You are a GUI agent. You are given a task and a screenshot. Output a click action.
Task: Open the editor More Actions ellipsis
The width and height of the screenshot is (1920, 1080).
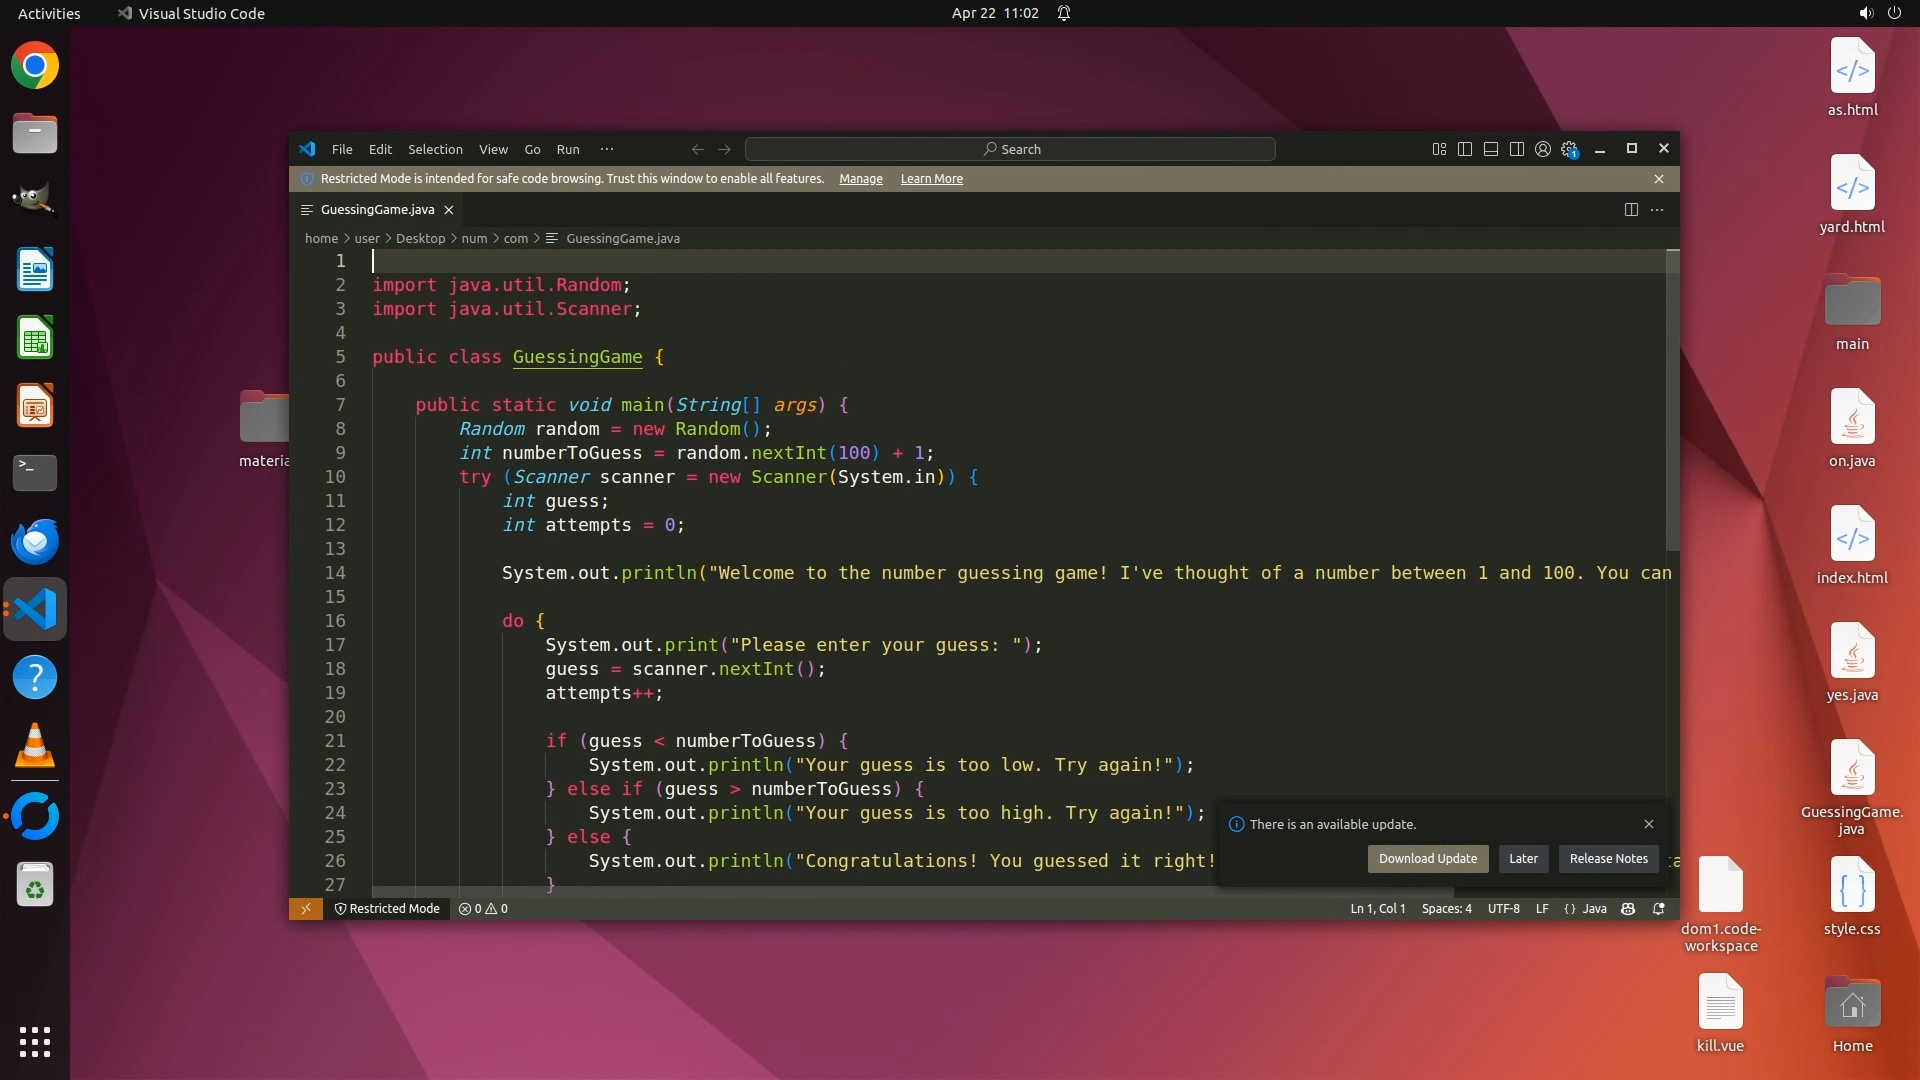[1657, 210]
